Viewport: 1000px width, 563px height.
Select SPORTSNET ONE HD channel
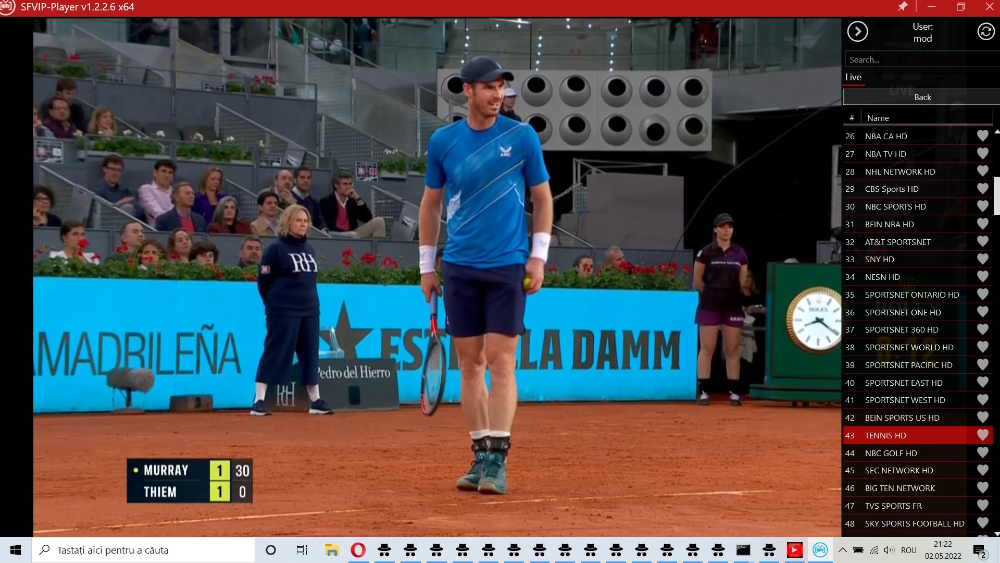[917, 312]
